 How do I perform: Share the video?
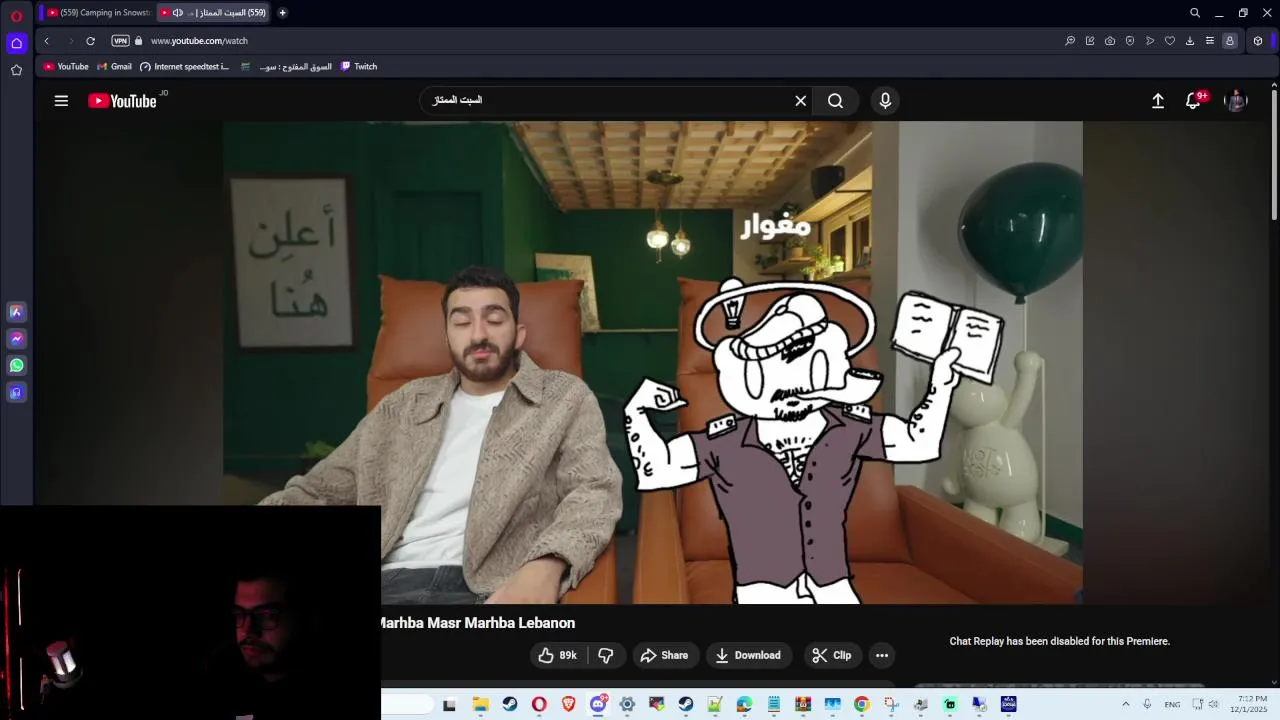664,655
